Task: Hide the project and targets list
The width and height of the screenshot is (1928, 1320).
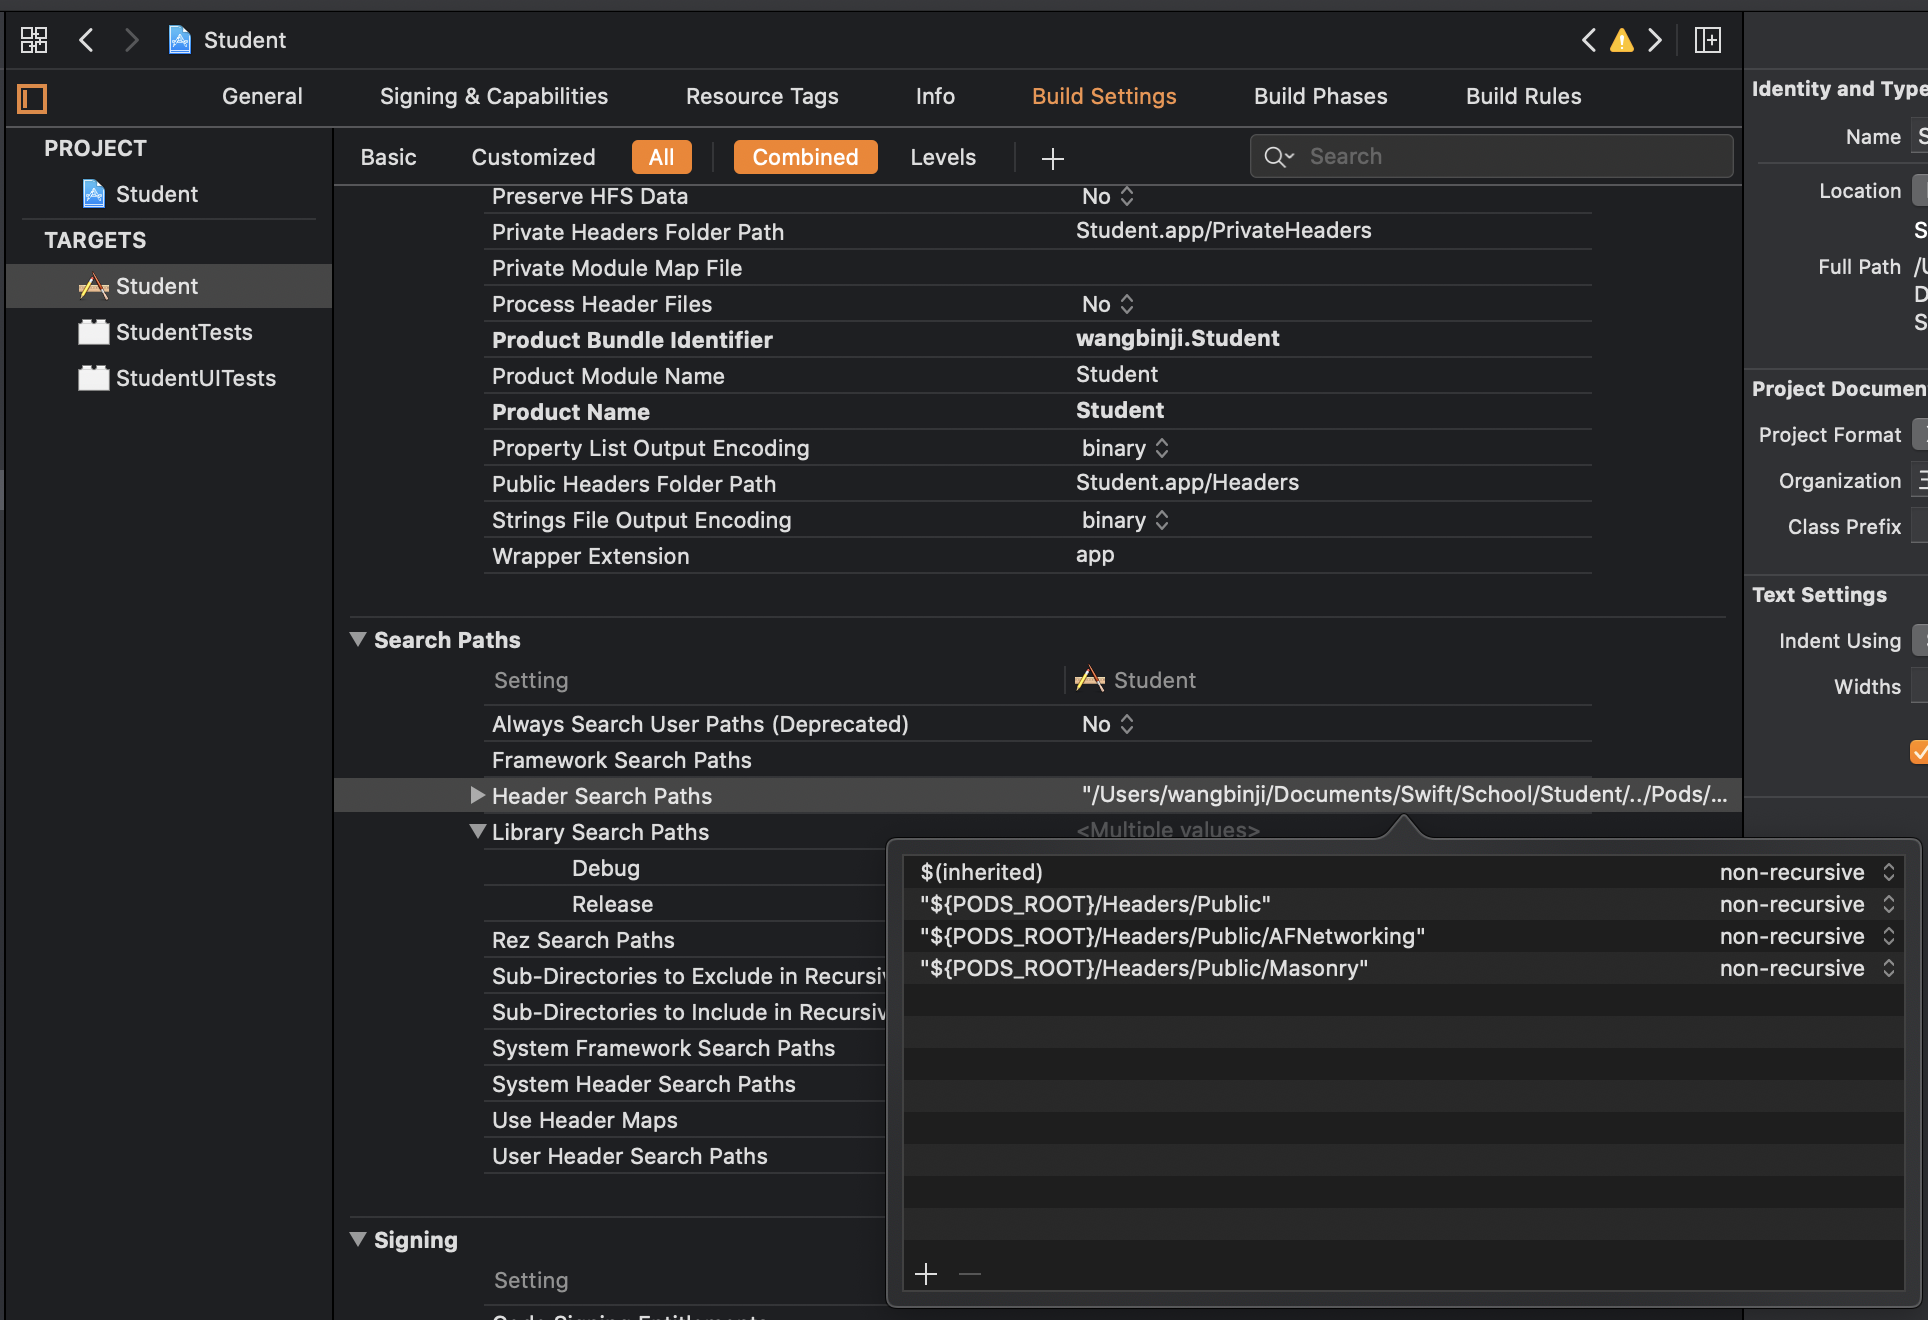Action: click(32, 98)
